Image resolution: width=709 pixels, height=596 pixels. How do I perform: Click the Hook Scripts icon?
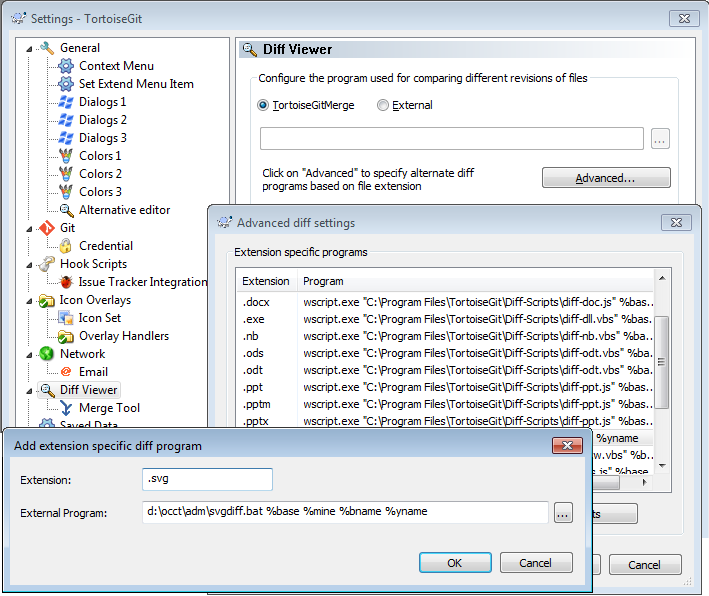(47, 264)
